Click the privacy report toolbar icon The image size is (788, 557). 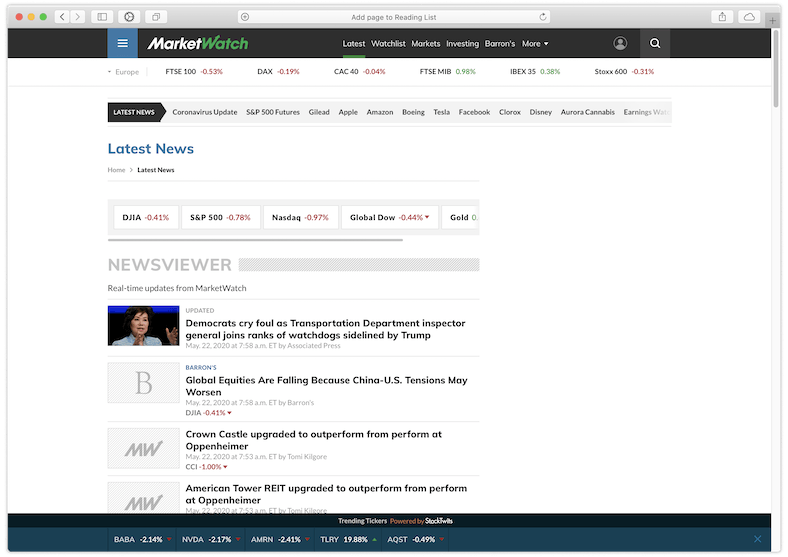pyautogui.click(x=129, y=17)
